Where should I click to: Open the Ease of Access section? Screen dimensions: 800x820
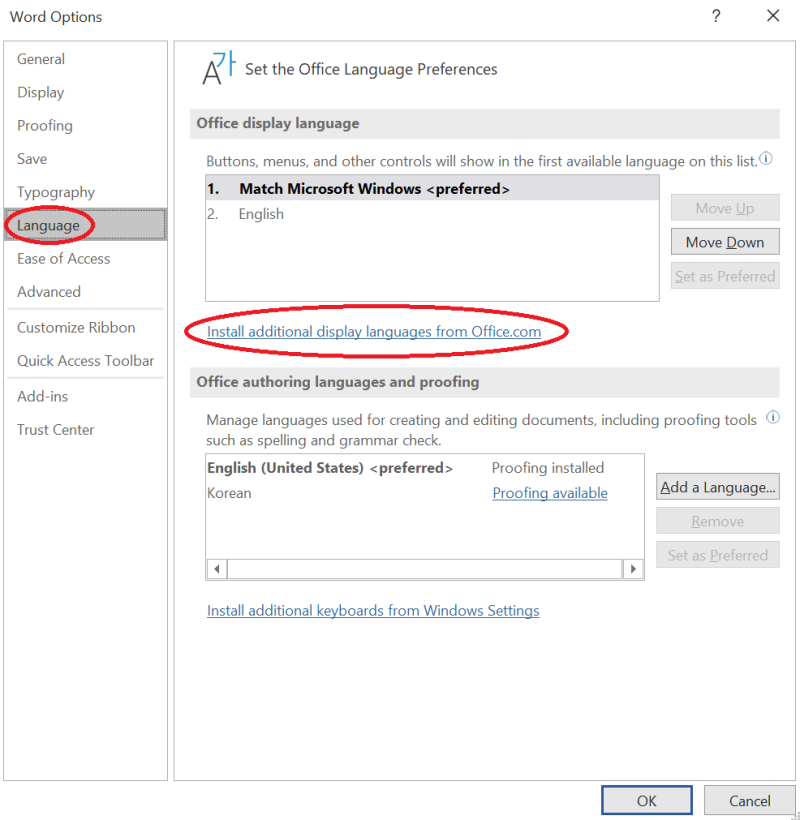pyautogui.click(x=63, y=258)
